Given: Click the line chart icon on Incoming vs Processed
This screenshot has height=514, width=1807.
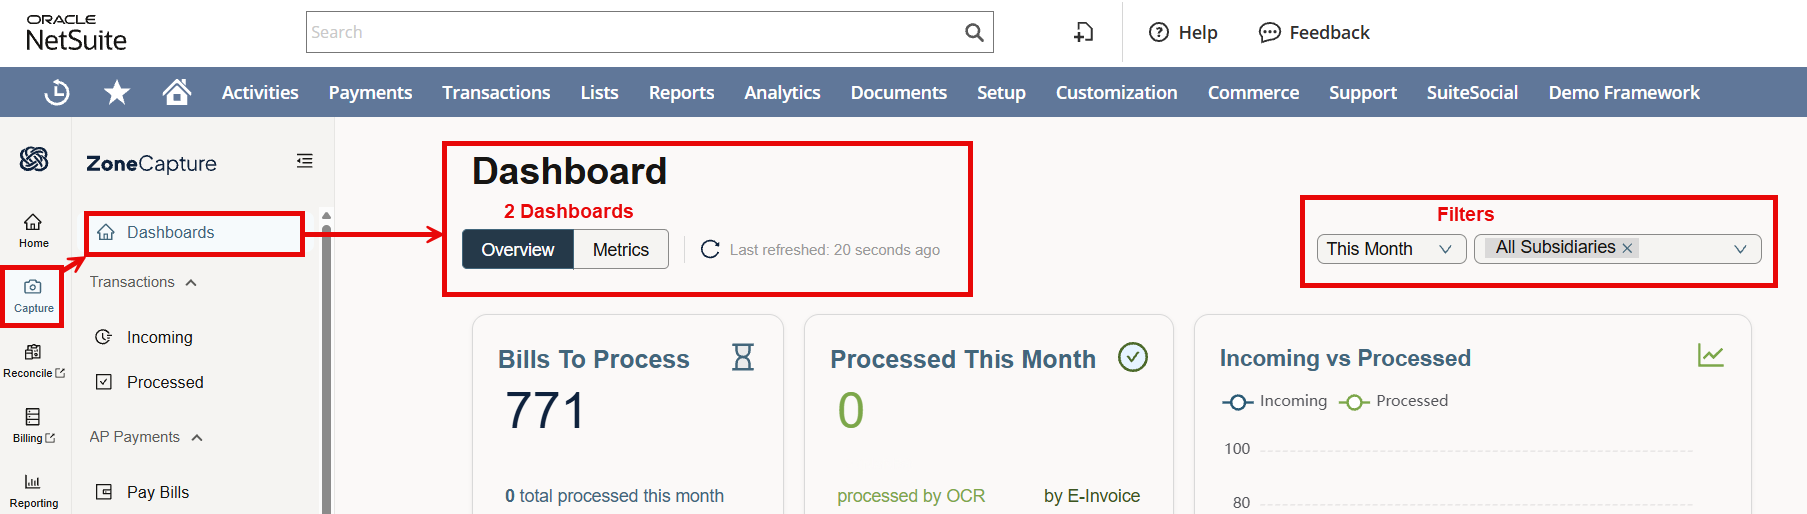Looking at the screenshot, I should 1711,355.
